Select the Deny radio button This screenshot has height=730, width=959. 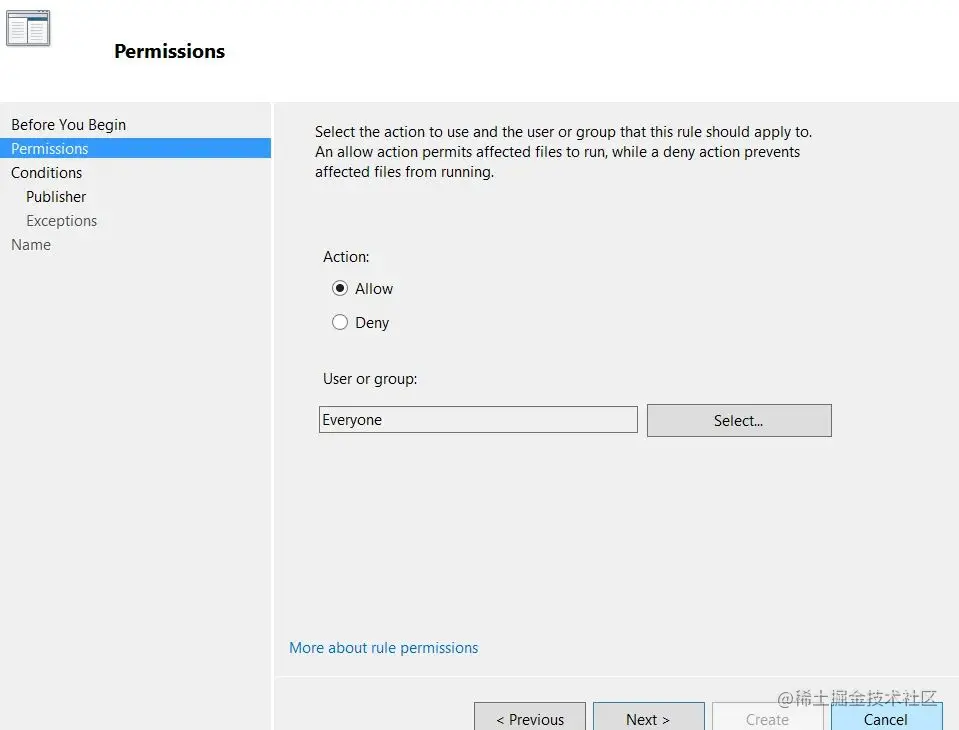[x=339, y=322]
